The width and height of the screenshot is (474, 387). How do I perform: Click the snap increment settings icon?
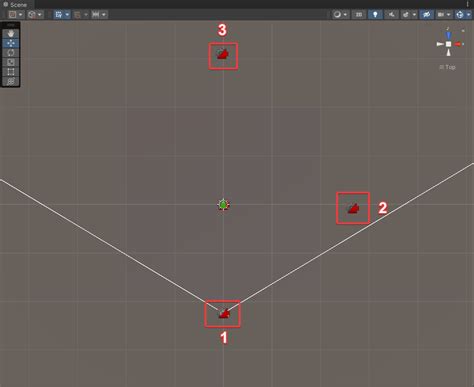pyautogui.click(x=96, y=14)
